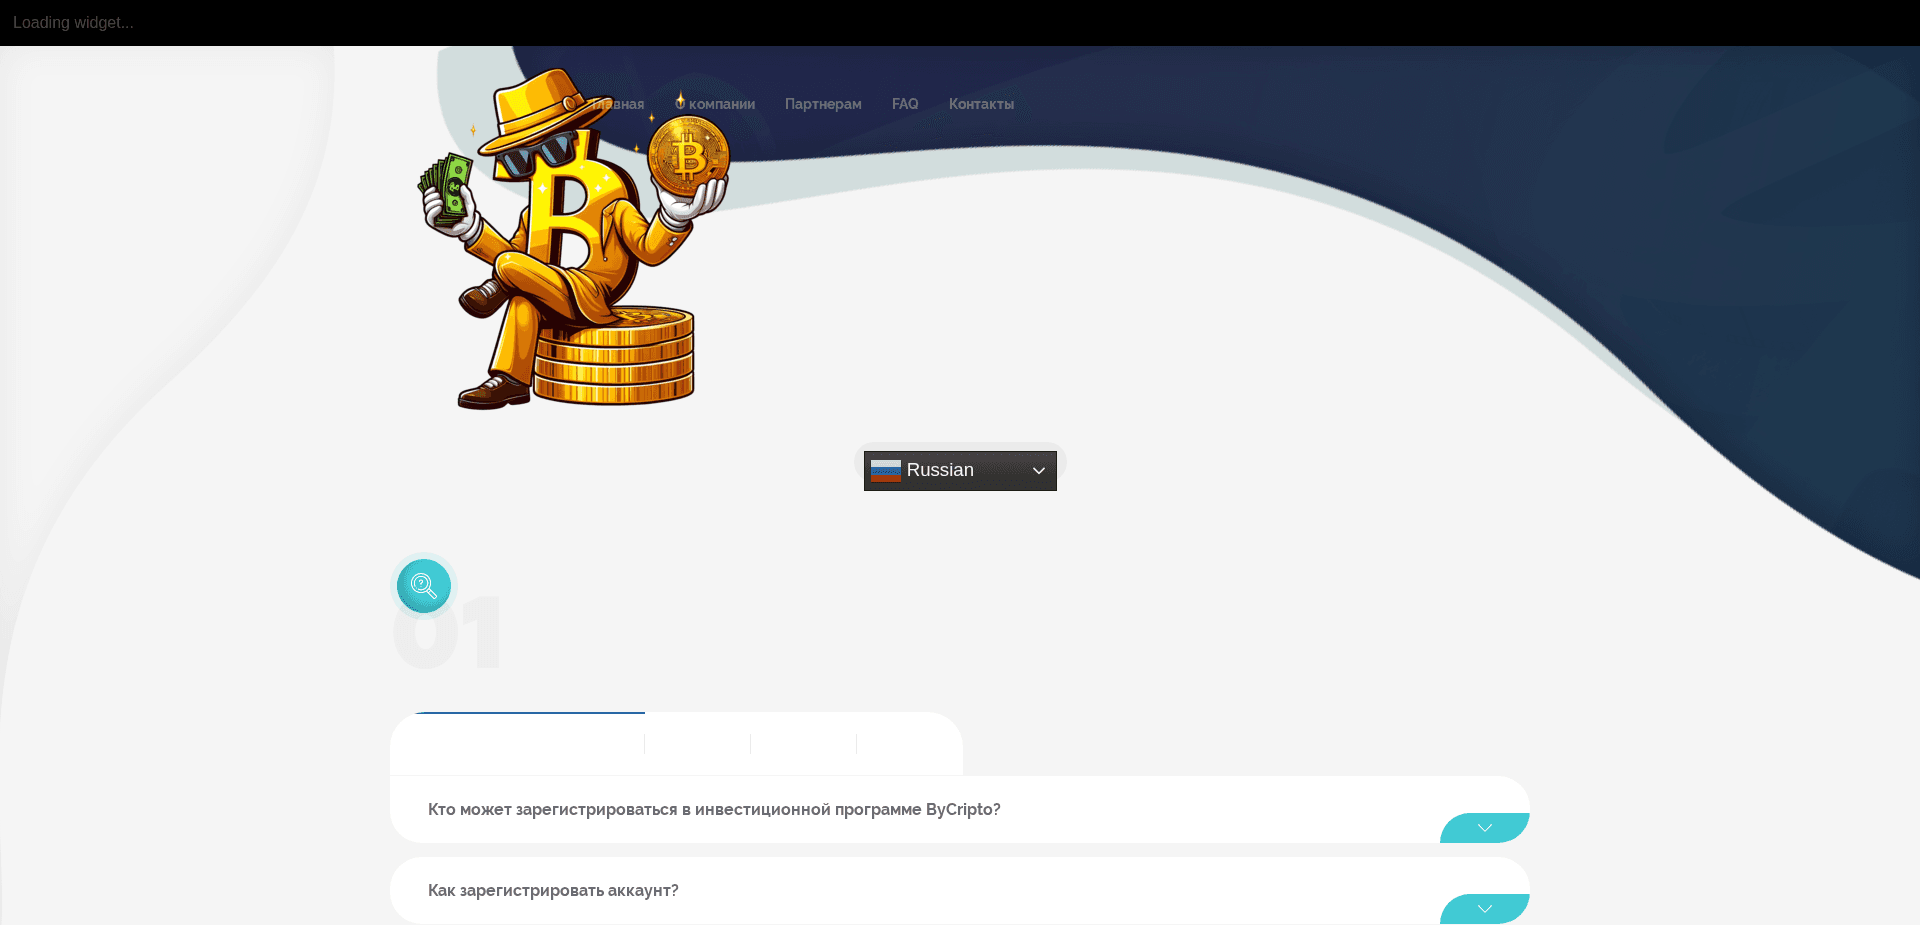Switch to the second tab in FAQ tab strip
Image resolution: width=1920 pixels, height=925 pixels.
pyautogui.click(x=697, y=744)
